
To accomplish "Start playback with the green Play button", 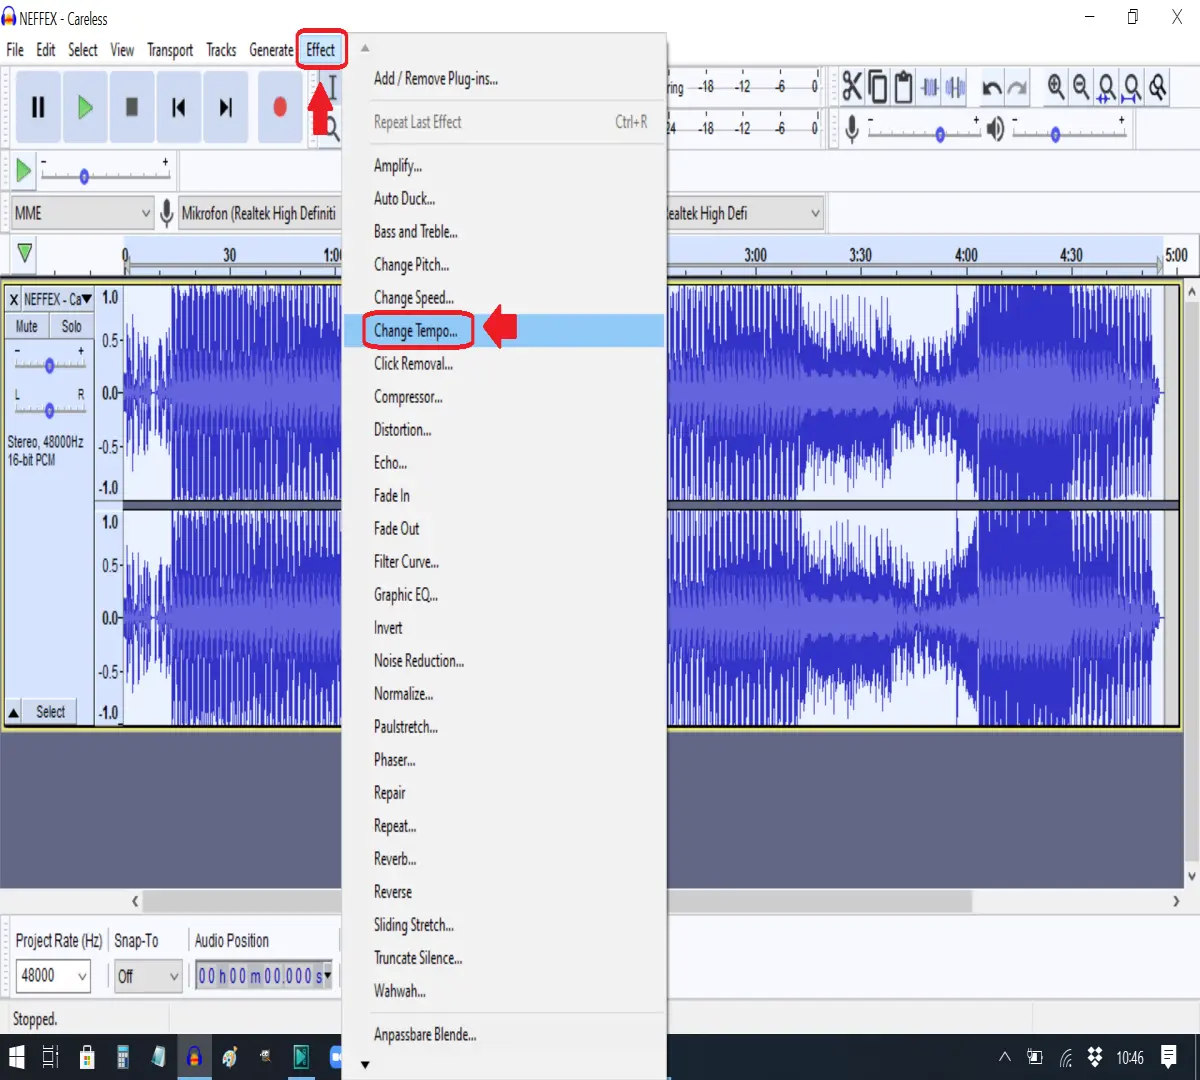I will point(85,107).
